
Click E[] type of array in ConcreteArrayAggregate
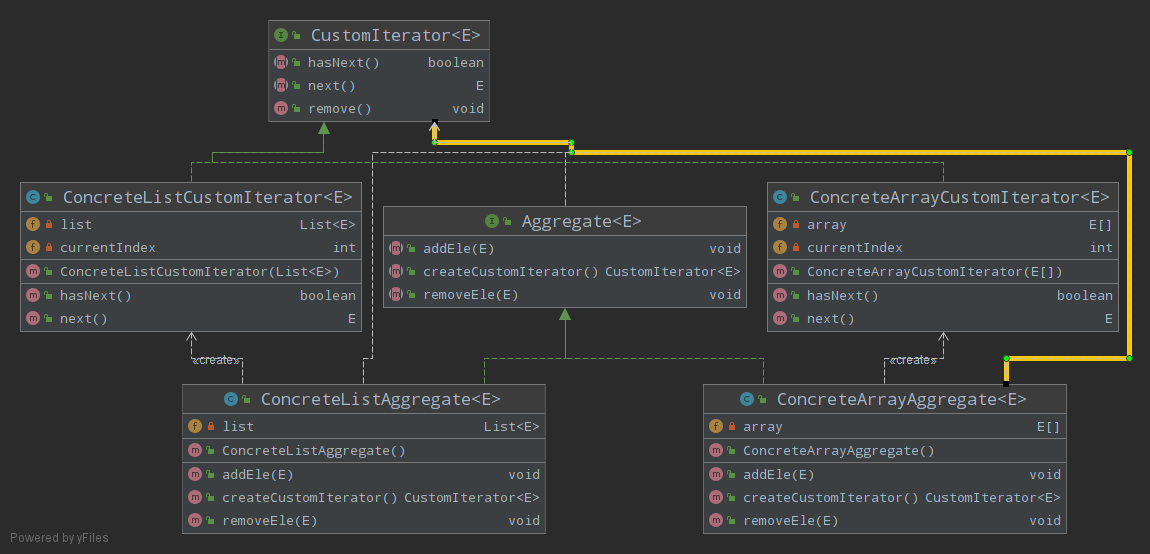(1048, 426)
